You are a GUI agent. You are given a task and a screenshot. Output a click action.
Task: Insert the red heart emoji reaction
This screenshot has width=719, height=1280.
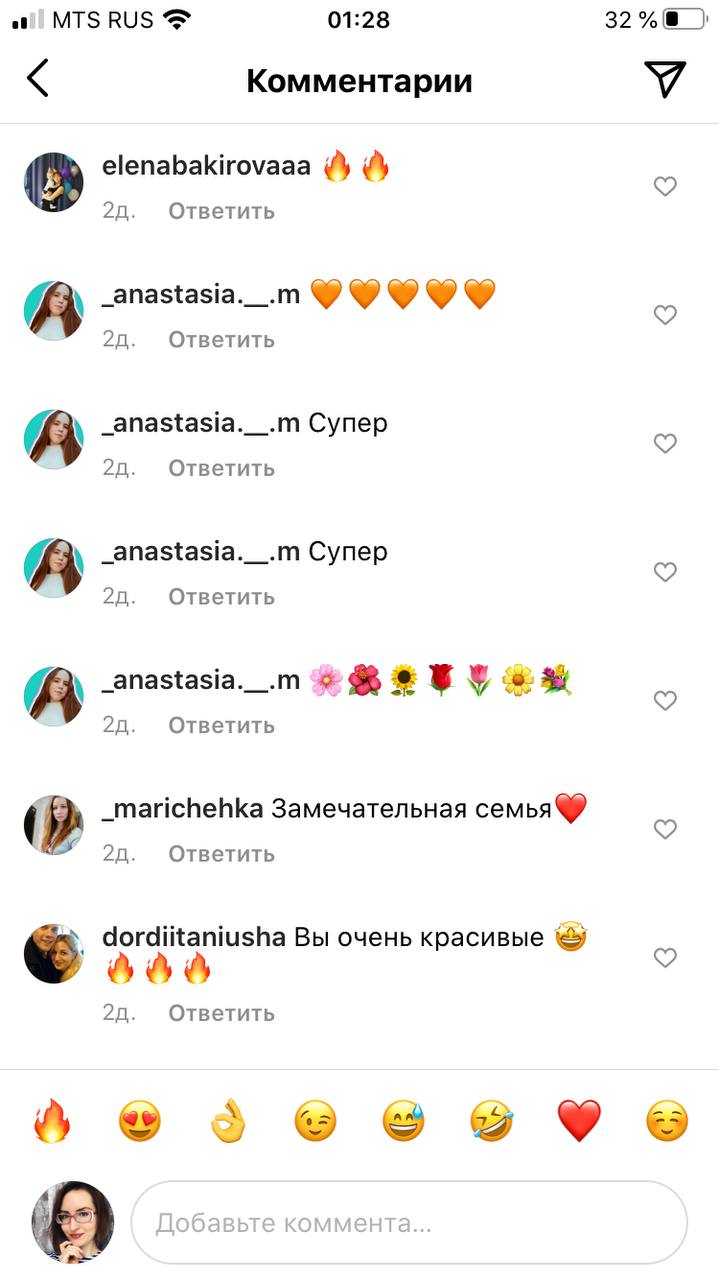[x=579, y=1121]
